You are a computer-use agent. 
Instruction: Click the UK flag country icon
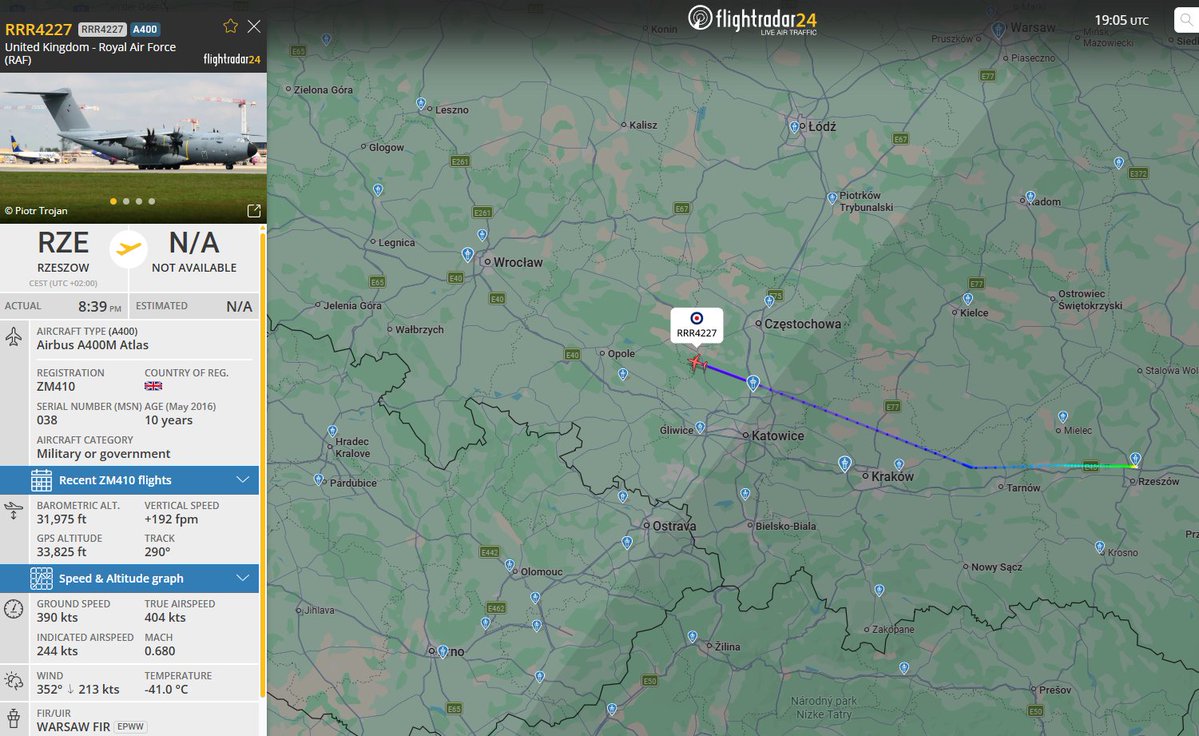pyautogui.click(x=153, y=386)
